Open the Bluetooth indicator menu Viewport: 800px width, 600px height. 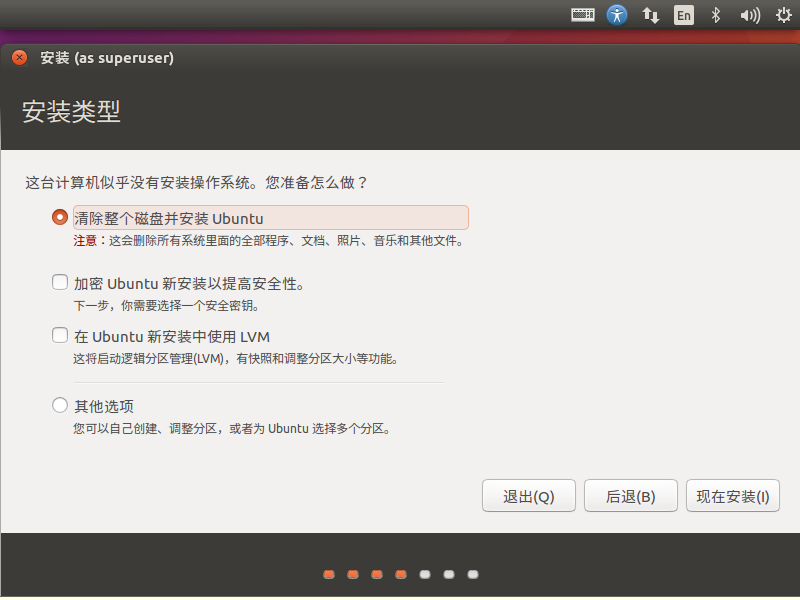pyautogui.click(x=716, y=15)
